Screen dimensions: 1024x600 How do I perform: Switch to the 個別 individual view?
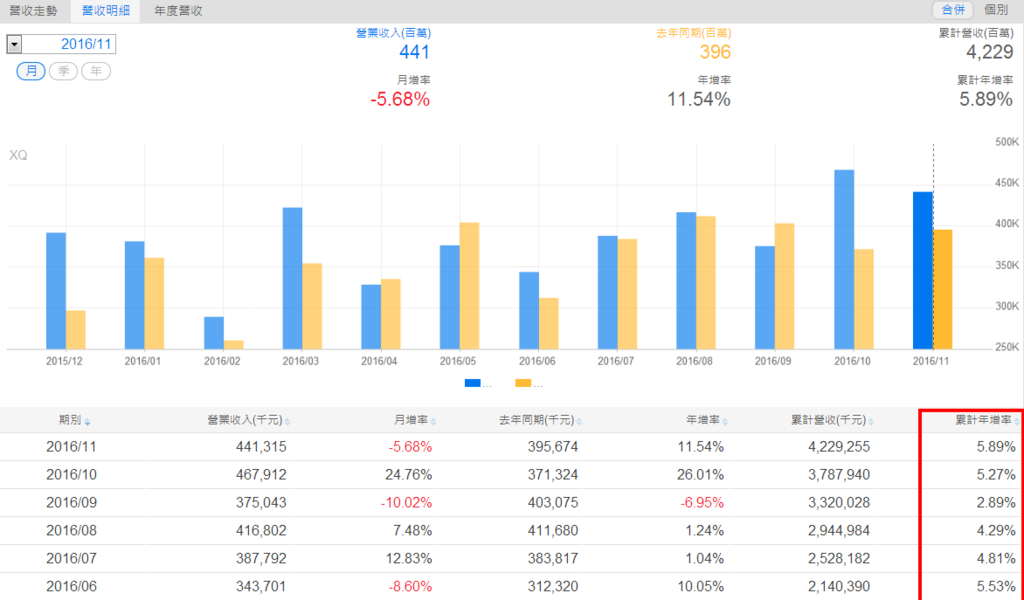click(996, 10)
